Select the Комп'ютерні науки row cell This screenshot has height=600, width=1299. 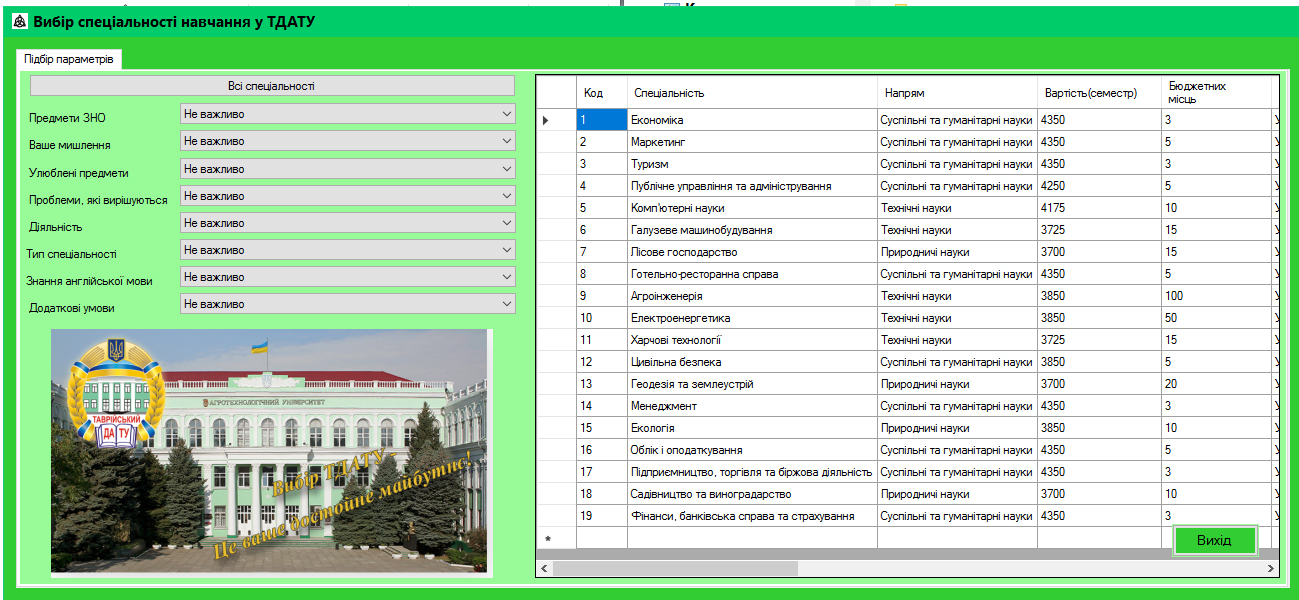(752, 208)
